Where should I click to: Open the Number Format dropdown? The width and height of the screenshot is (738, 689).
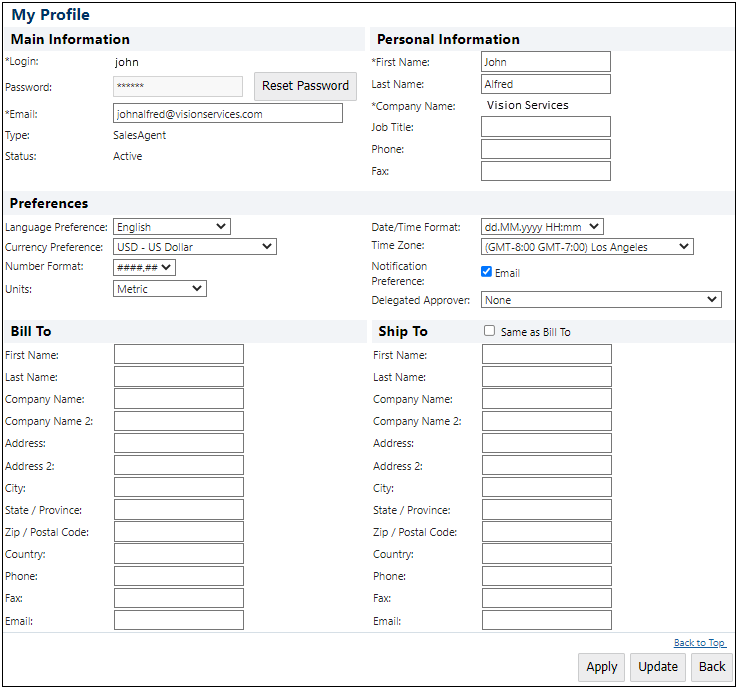145,267
